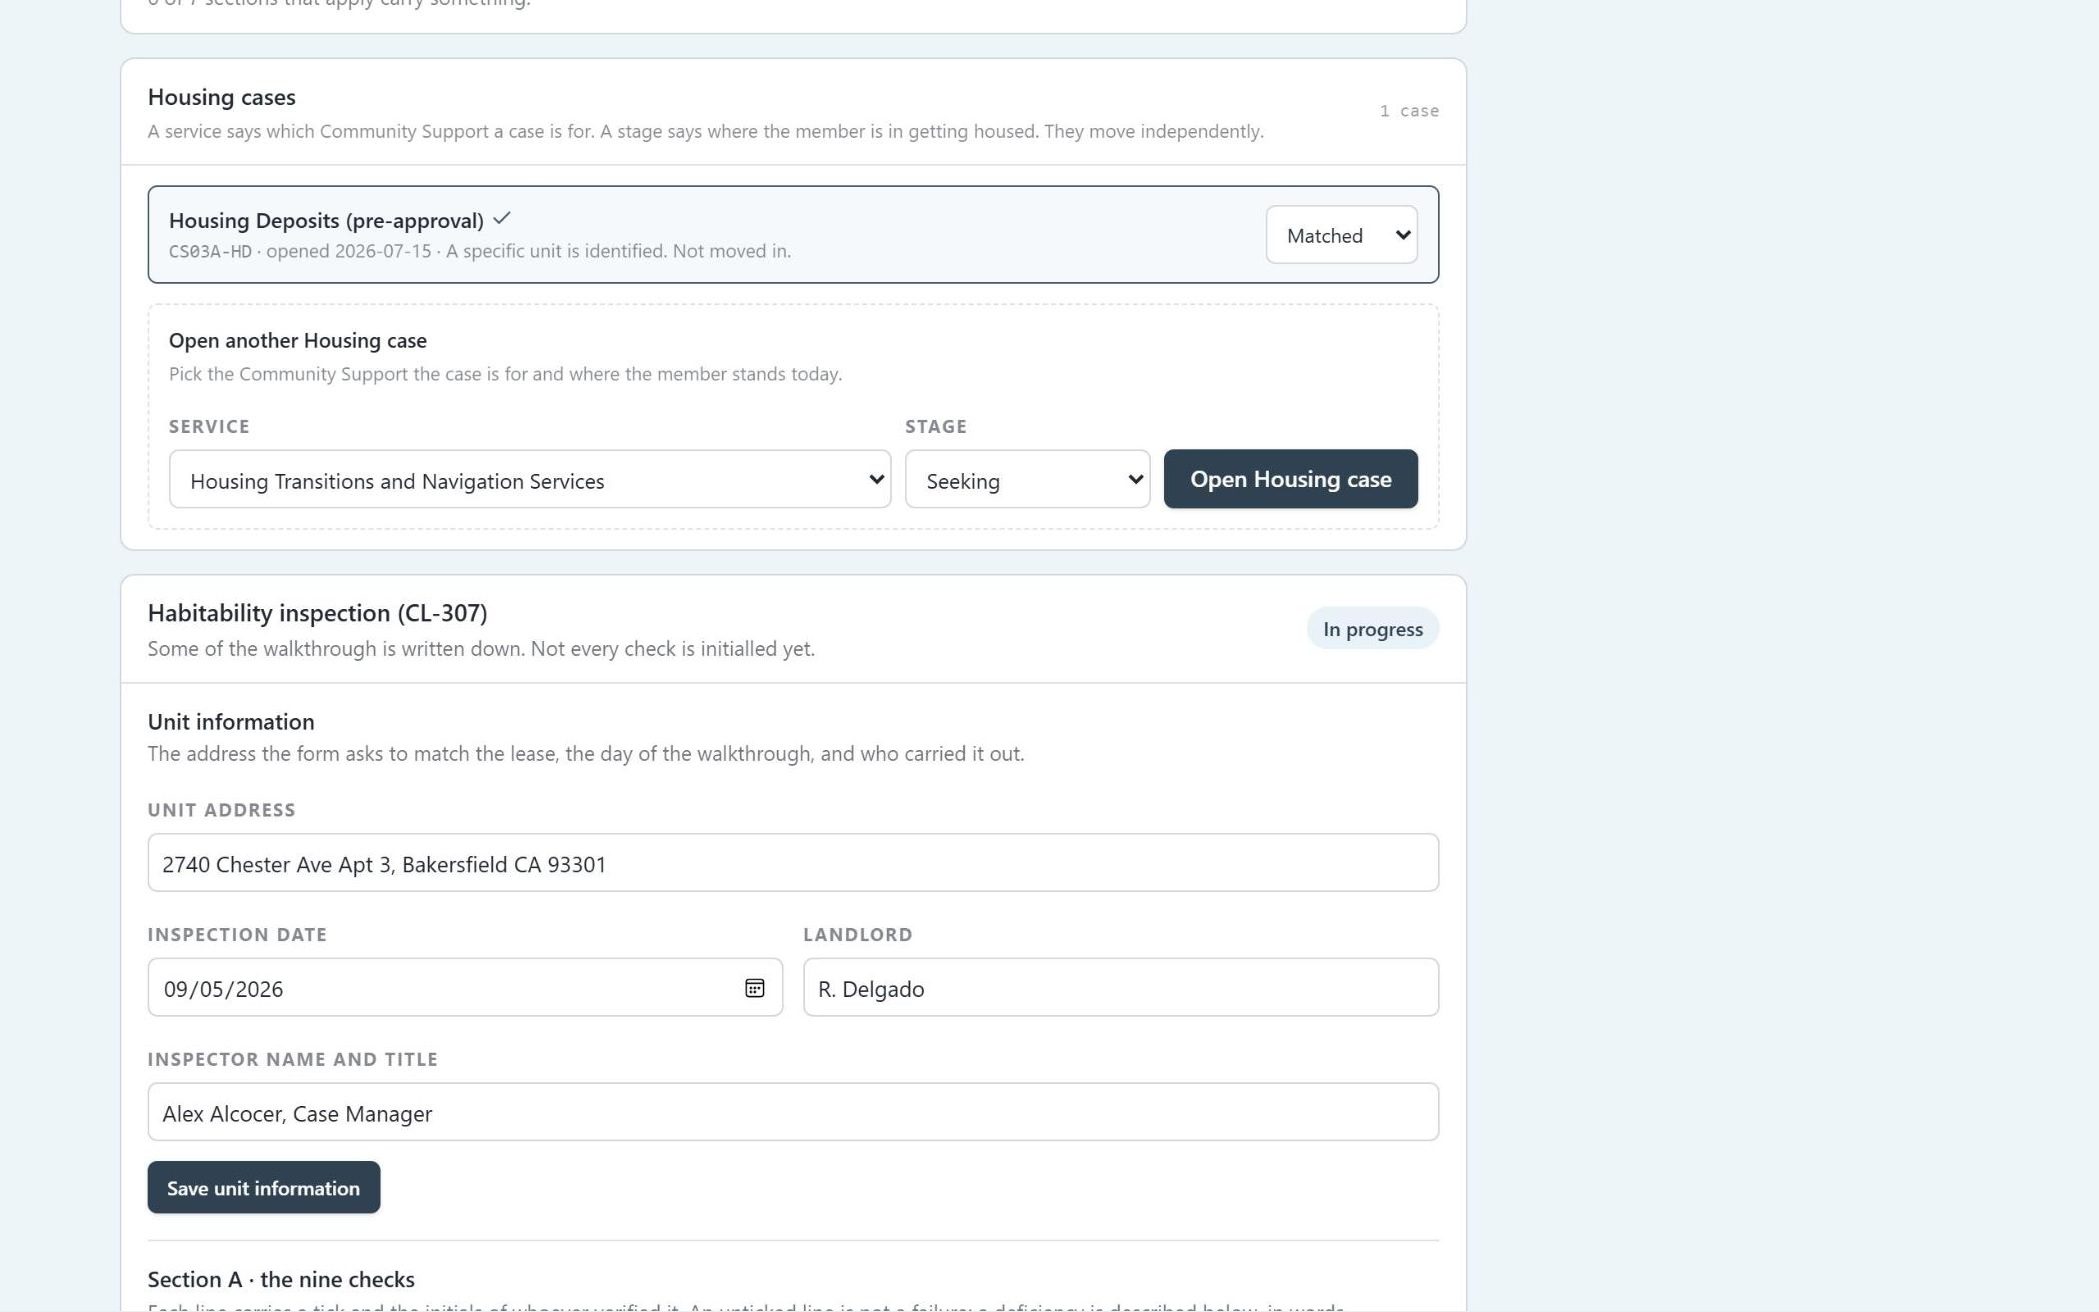Open the inspection date calendar picker
The width and height of the screenshot is (2099, 1312).
[x=755, y=988]
